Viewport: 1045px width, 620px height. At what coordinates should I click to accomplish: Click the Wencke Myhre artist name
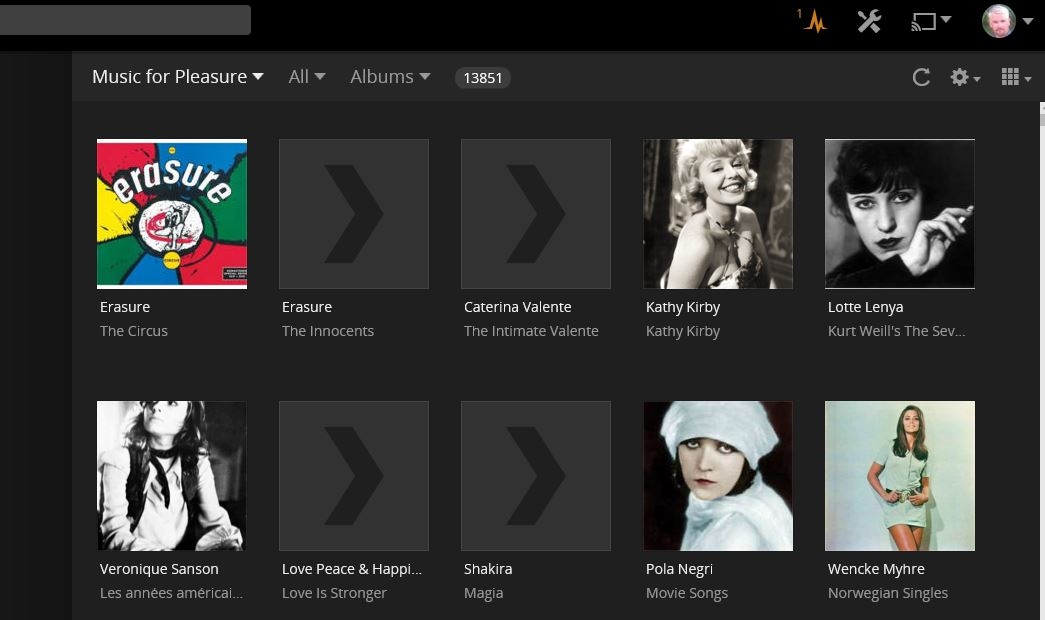pyautogui.click(x=876, y=569)
